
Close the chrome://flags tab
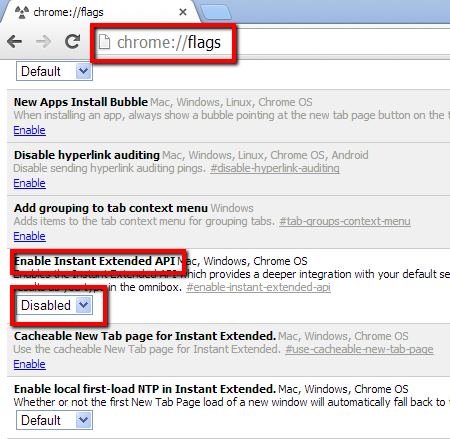183,12
